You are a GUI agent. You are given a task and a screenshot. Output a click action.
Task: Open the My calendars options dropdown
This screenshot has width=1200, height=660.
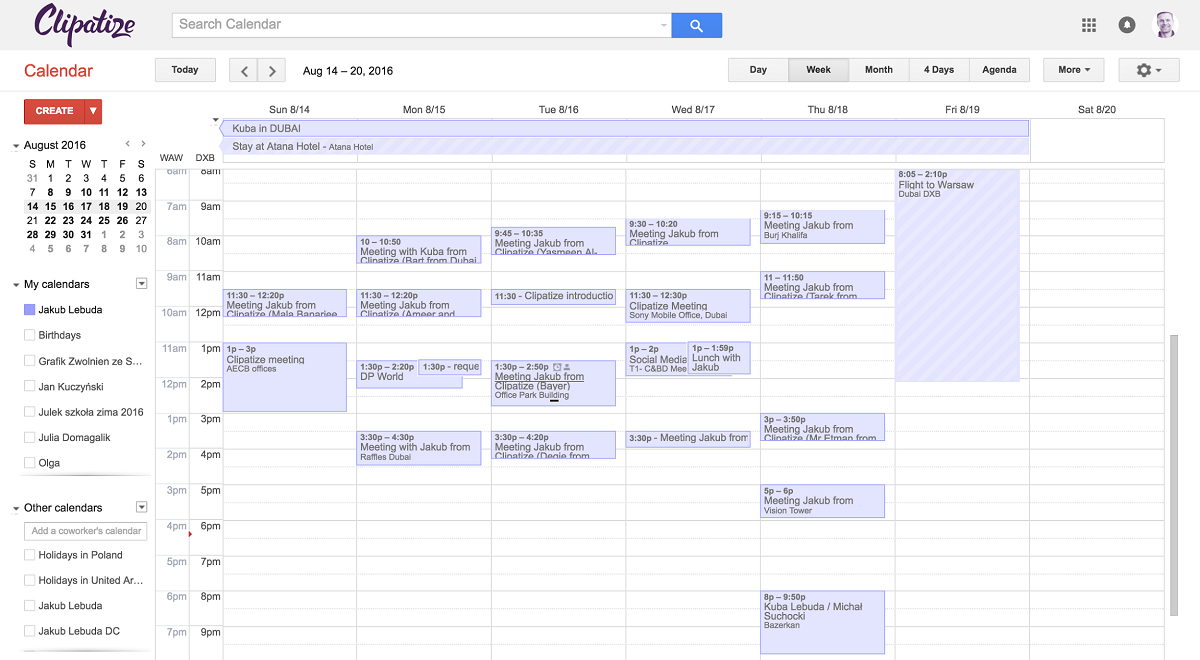[x=141, y=284]
